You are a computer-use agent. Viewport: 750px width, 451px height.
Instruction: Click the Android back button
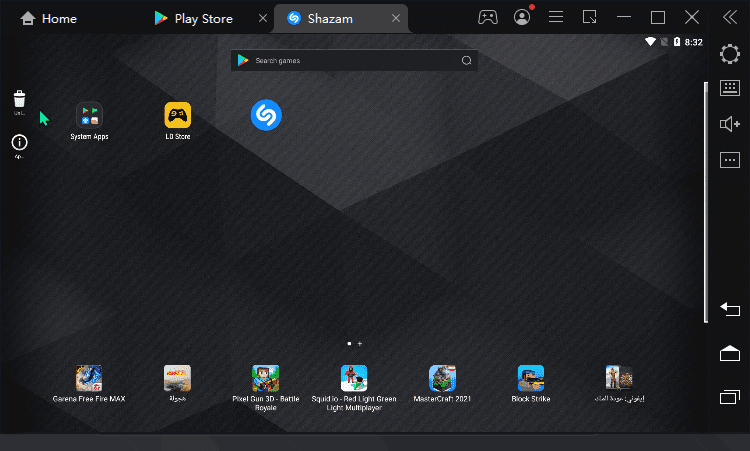tap(730, 309)
